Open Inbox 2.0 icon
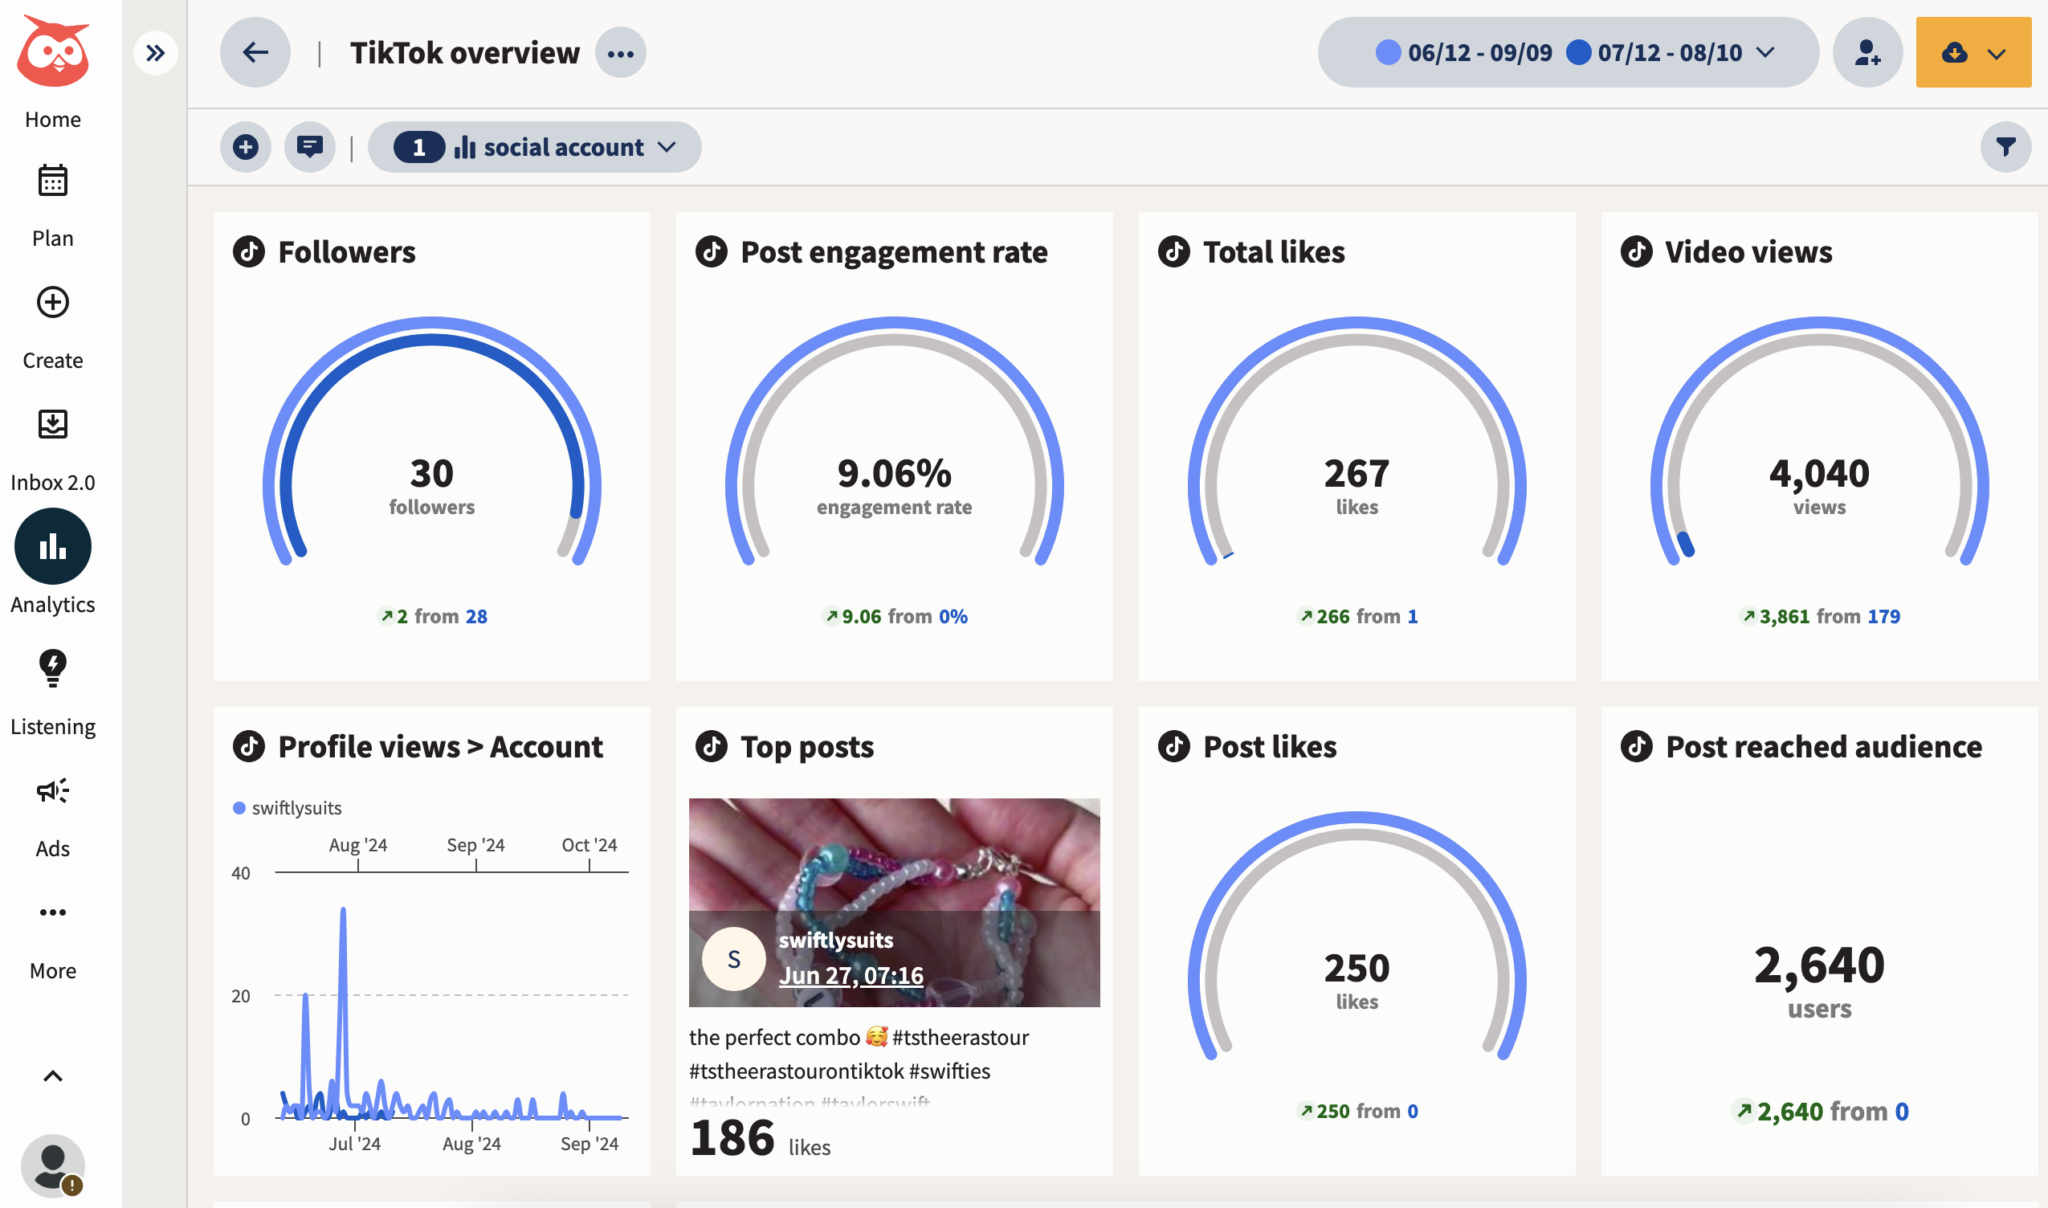Image resolution: width=2048 pixels, height=1208 pixels. pyautogui.click(x=53, y=424)
